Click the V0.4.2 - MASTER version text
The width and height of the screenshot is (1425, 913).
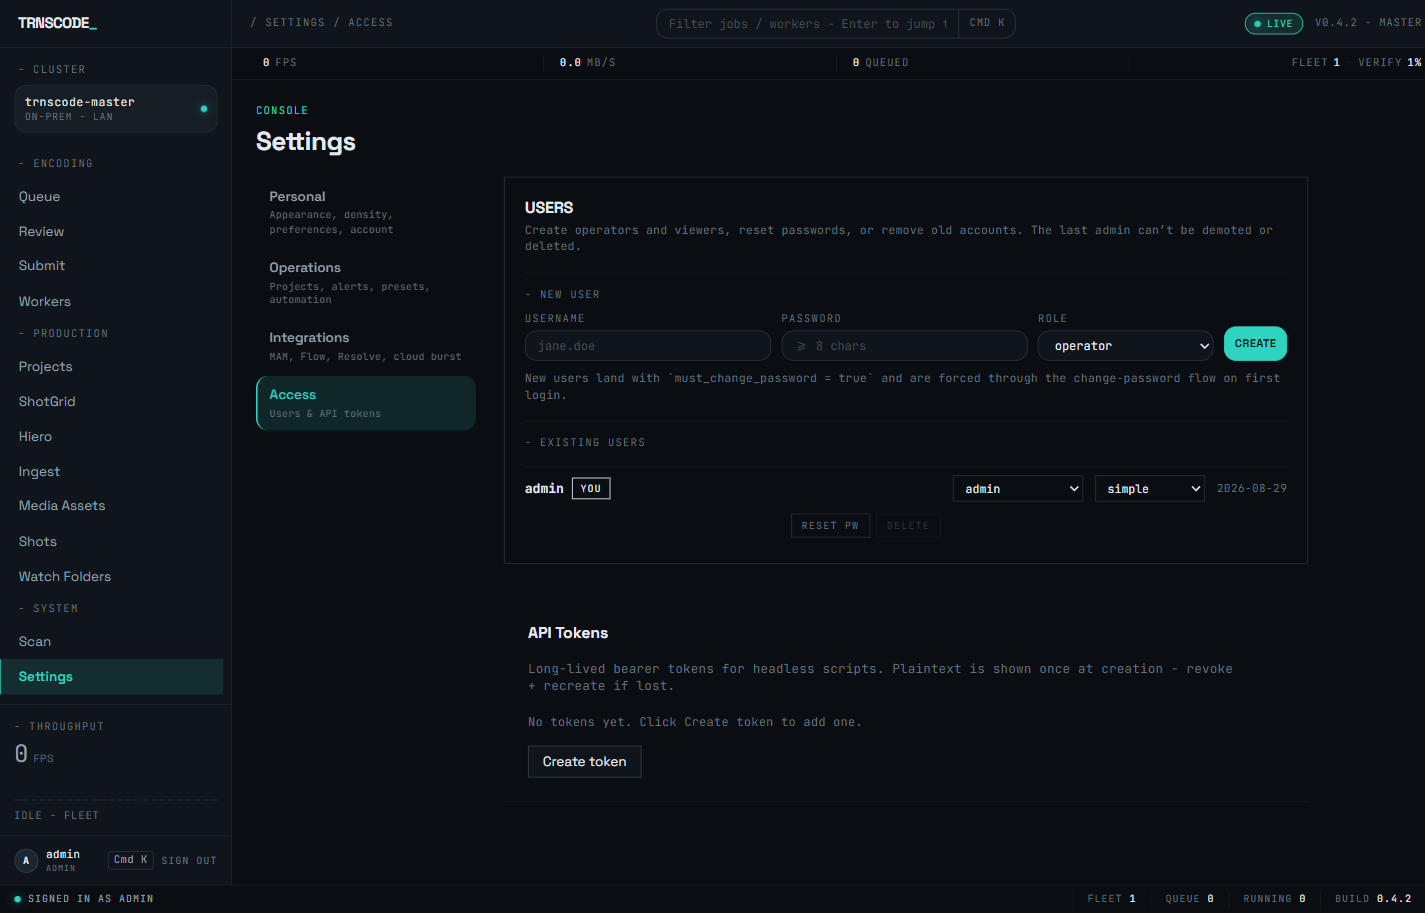[1367, 22]
